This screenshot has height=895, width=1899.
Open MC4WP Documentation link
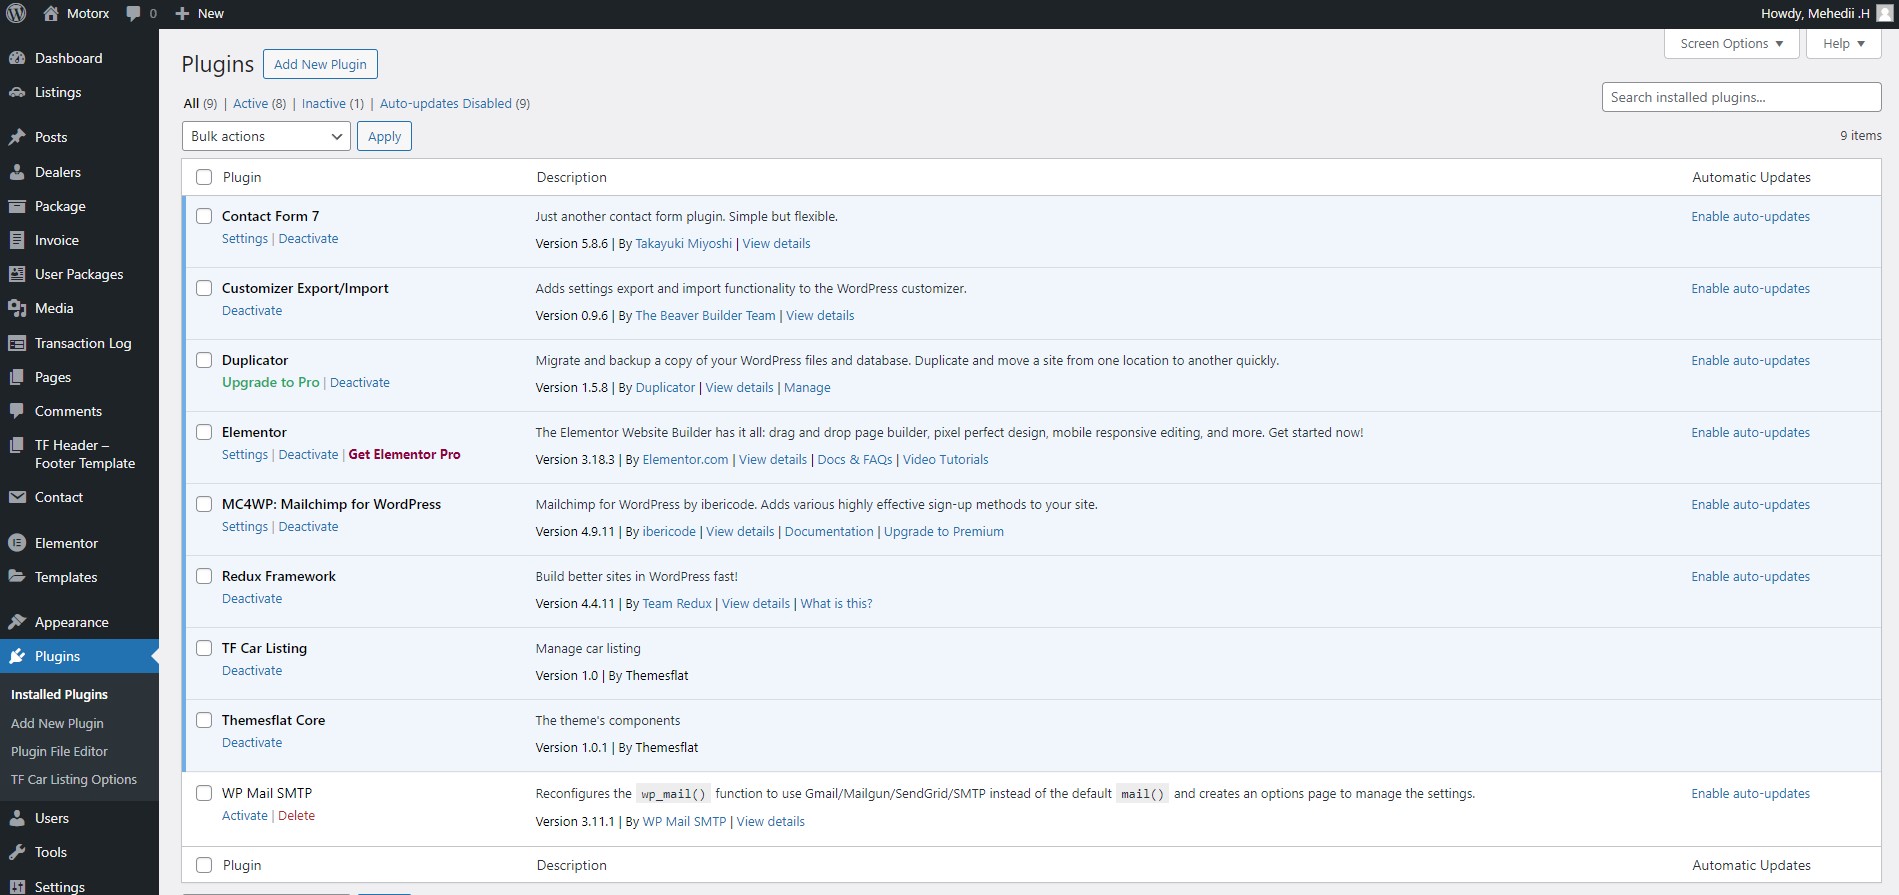pyautogui.click(x=829, y=531)
